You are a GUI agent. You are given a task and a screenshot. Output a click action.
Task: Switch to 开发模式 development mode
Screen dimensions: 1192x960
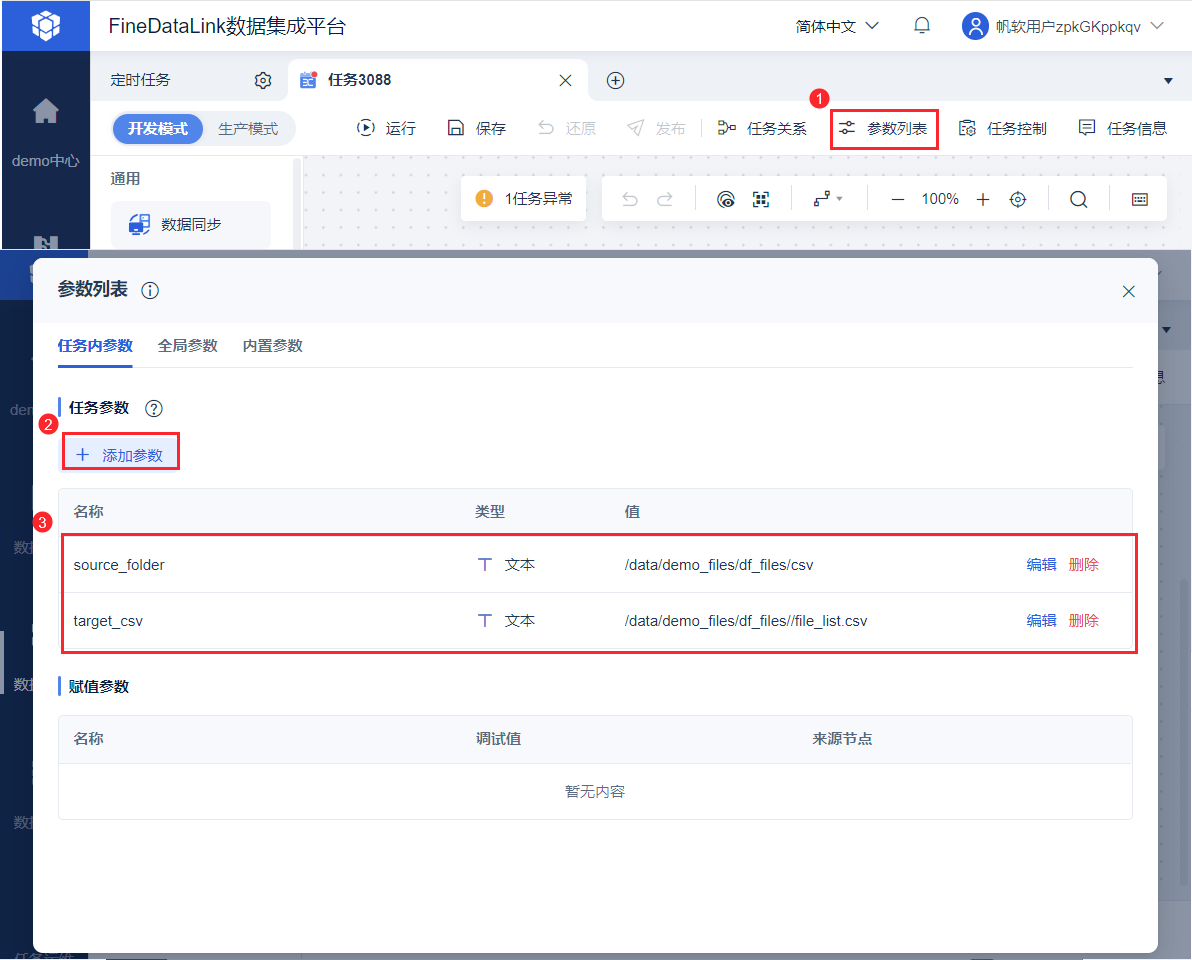[x=157, y=128]
